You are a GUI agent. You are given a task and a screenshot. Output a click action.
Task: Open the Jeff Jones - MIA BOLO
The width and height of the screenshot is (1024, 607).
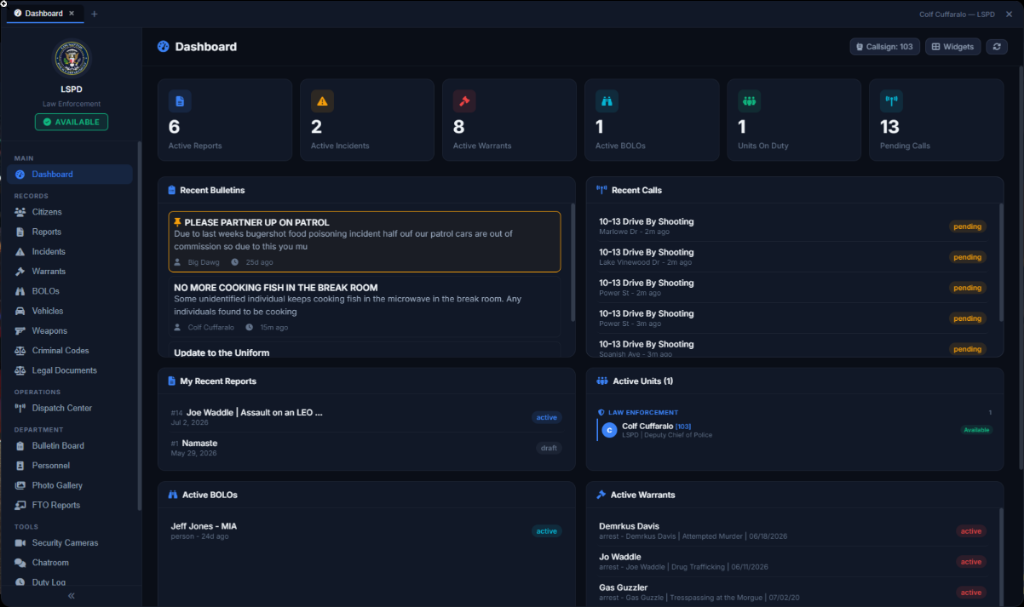coord(366,531)
